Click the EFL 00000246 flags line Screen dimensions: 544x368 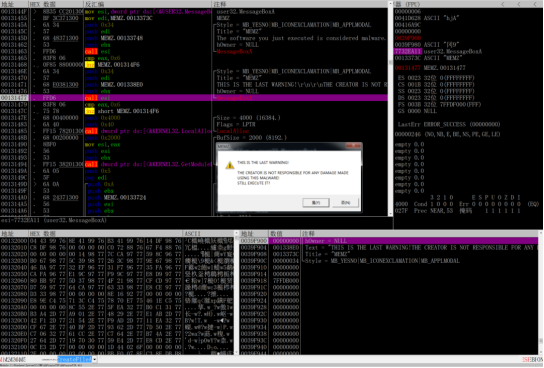[448, 135]
